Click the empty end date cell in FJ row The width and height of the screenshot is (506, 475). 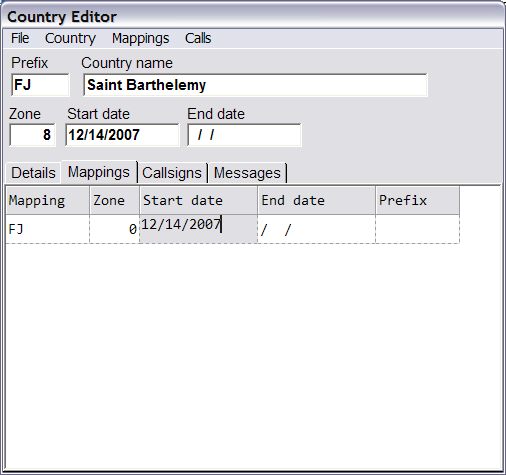(x=317, y=229)
